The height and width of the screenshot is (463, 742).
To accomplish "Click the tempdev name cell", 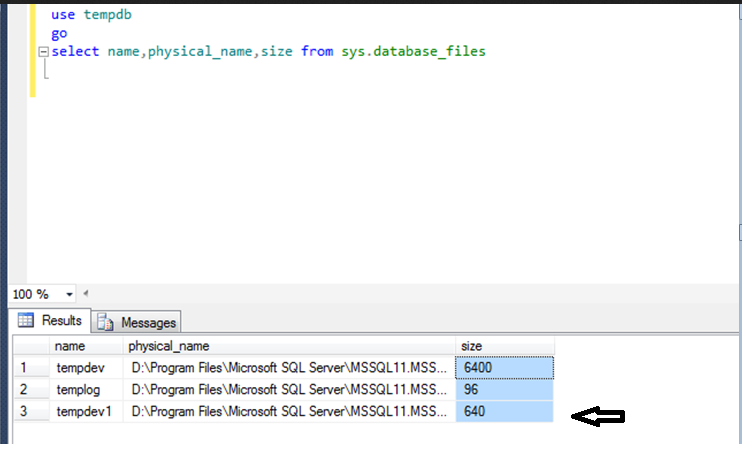I will coord(86,368).
